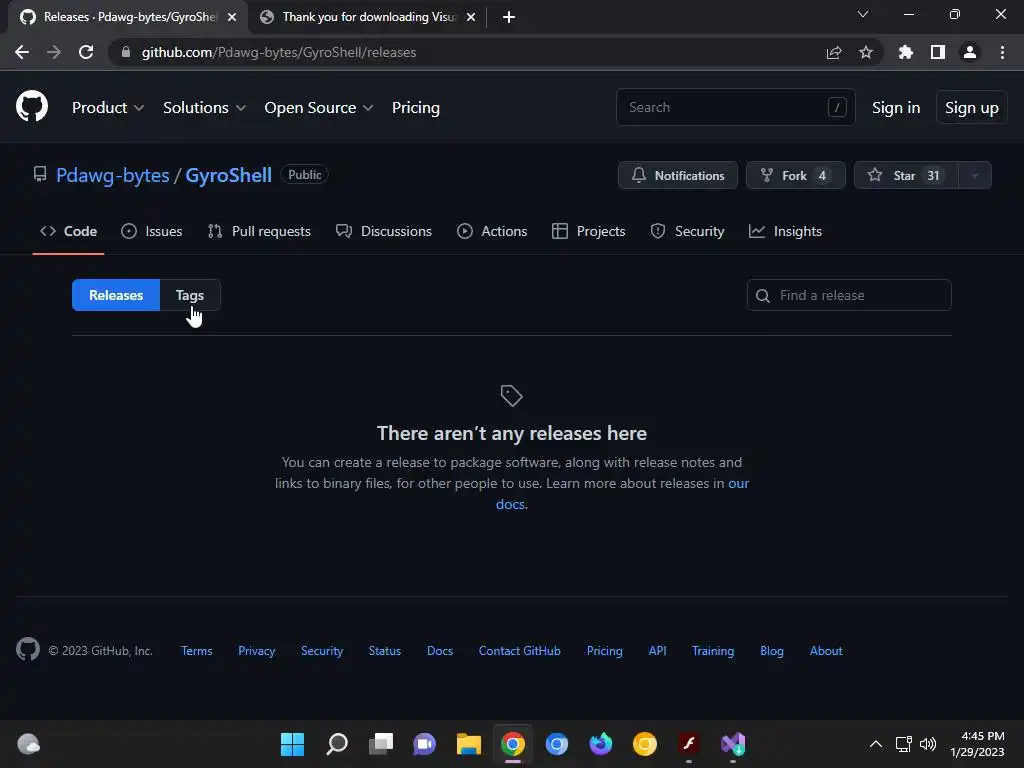Open the Pull requests tab
This screenshot has width=1024, height=768.
(x=259, y=231)
